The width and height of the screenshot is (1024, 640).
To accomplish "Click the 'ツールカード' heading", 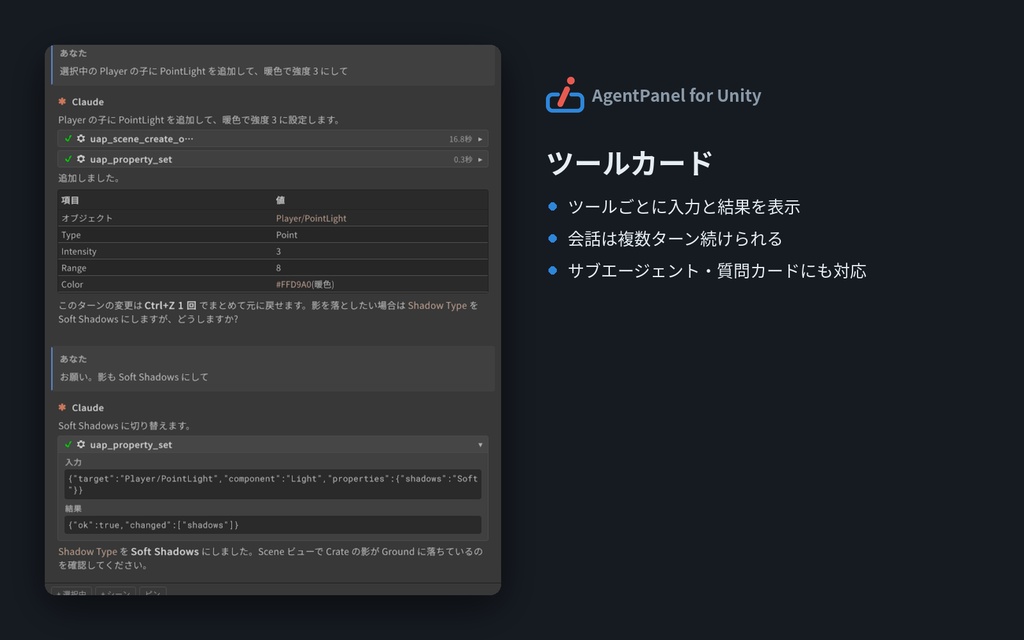I will tap(629, 163).
